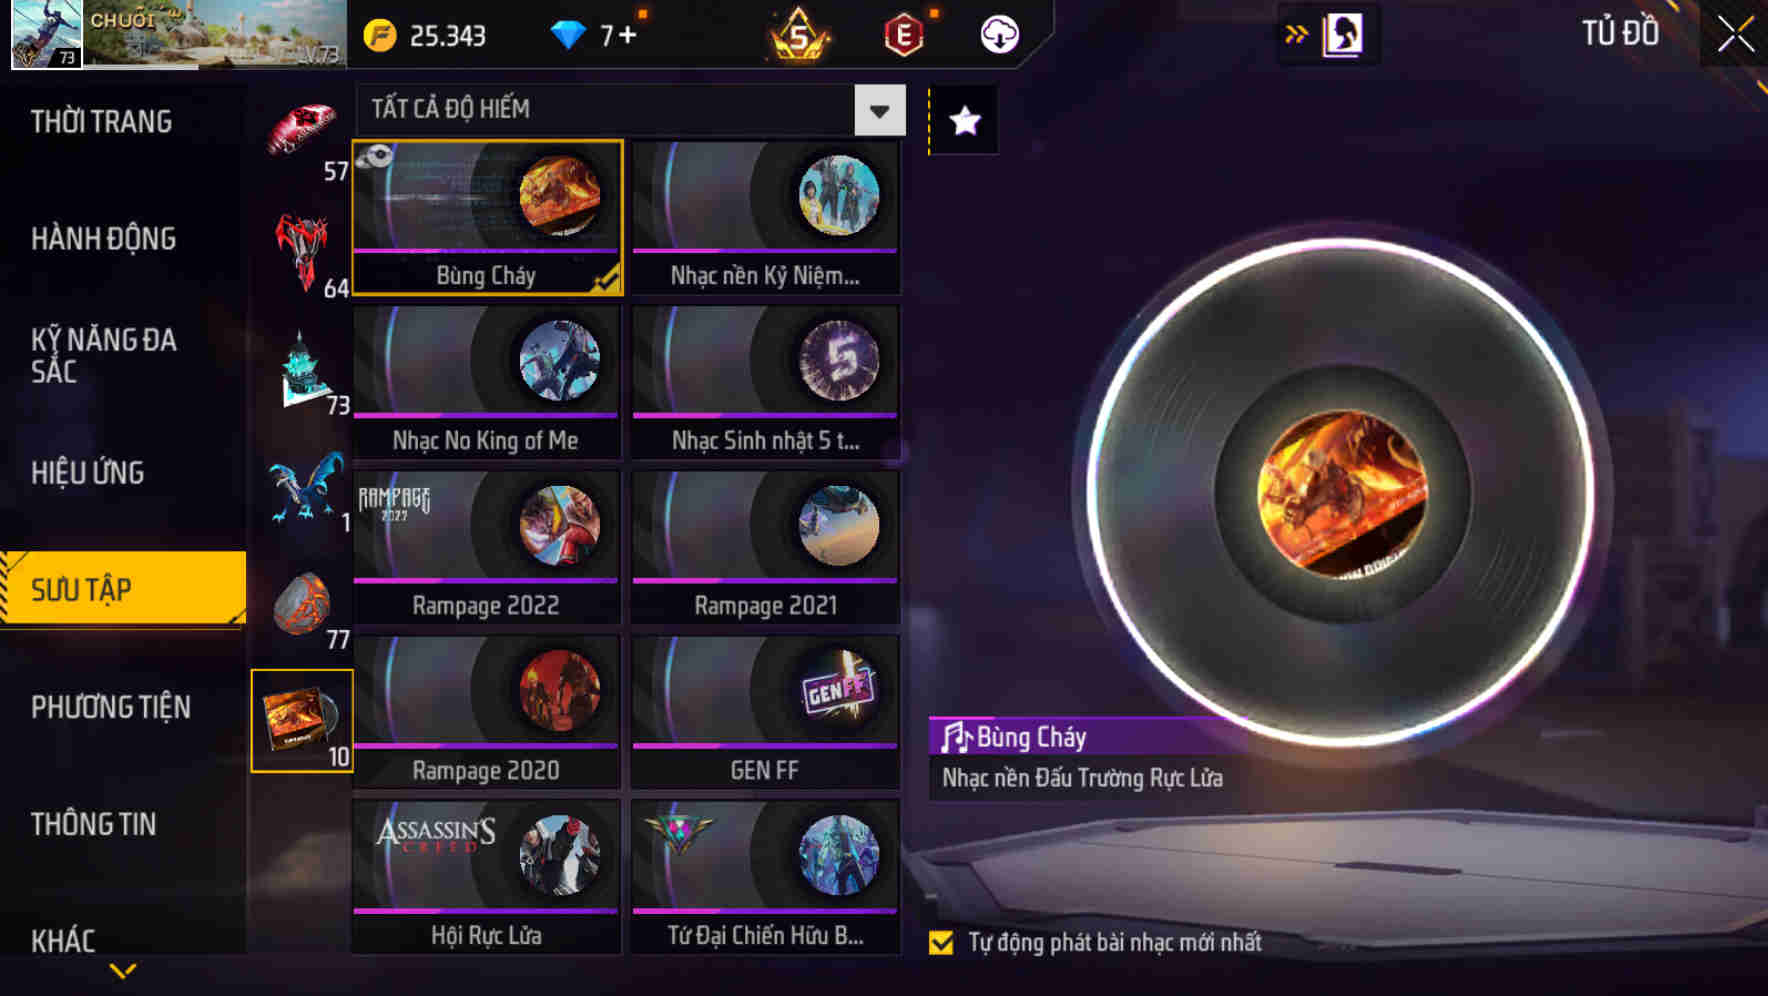Open the rank 5 crest icon
This screenshot has height=996, width=1768.
pos(799,35)
